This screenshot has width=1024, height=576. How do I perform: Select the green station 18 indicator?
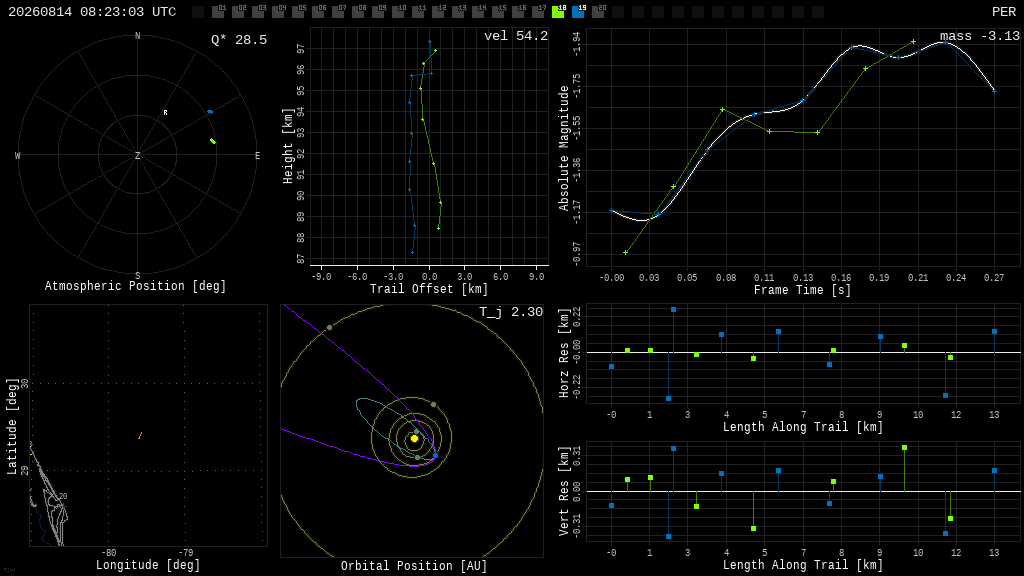558,11
